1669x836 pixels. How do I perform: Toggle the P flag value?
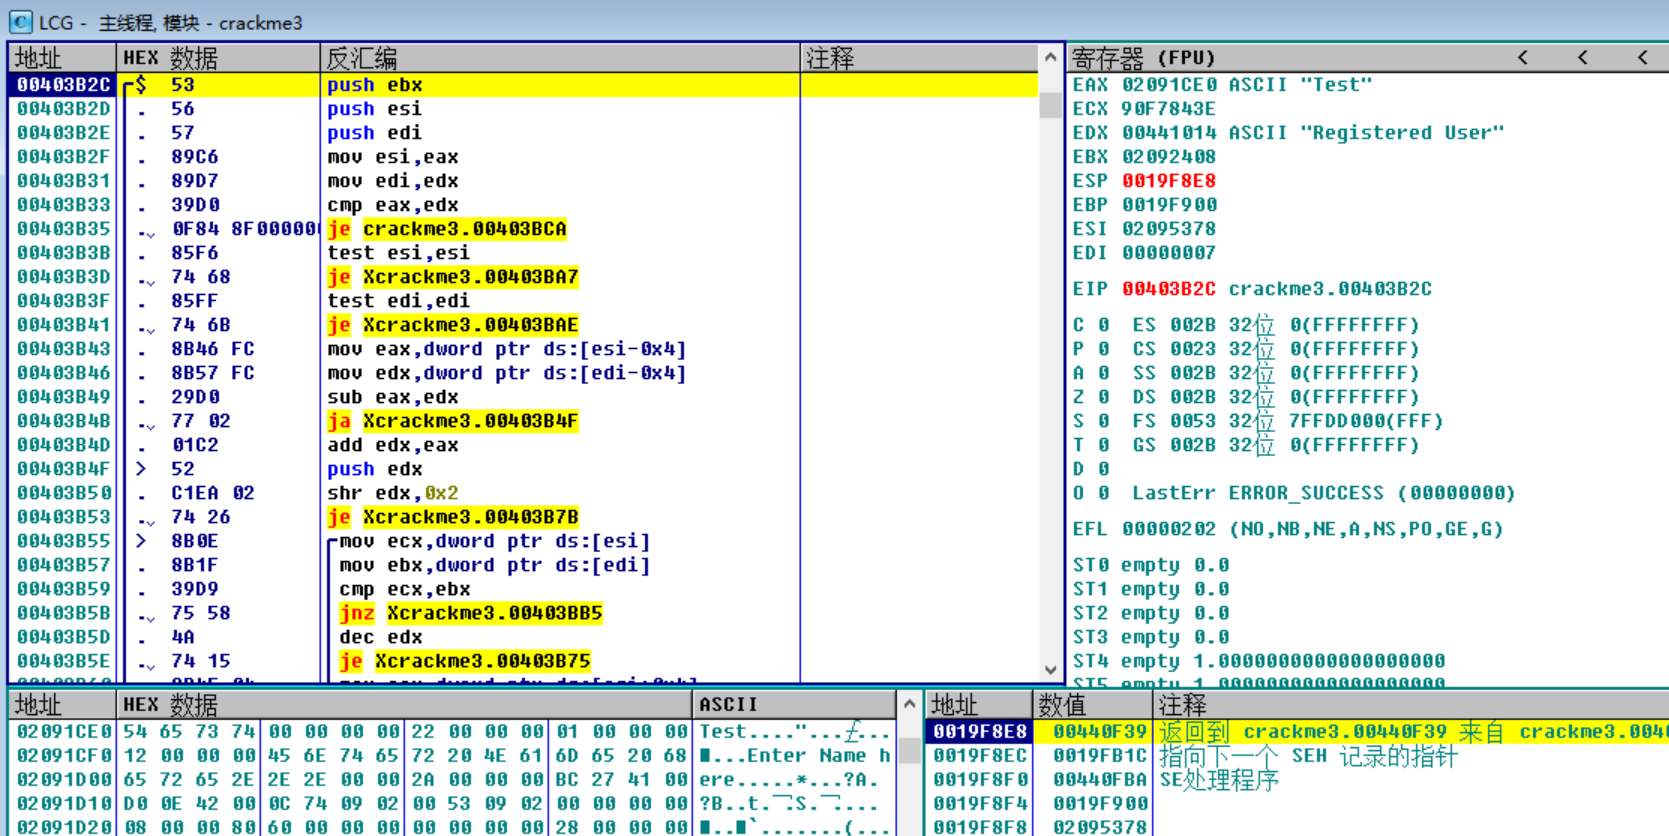coord(1103,349)
